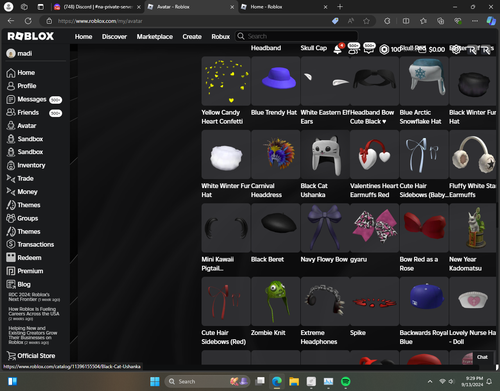500x391 pixels.
Task: Add page to browser favorites star
Action: (366, 21)
